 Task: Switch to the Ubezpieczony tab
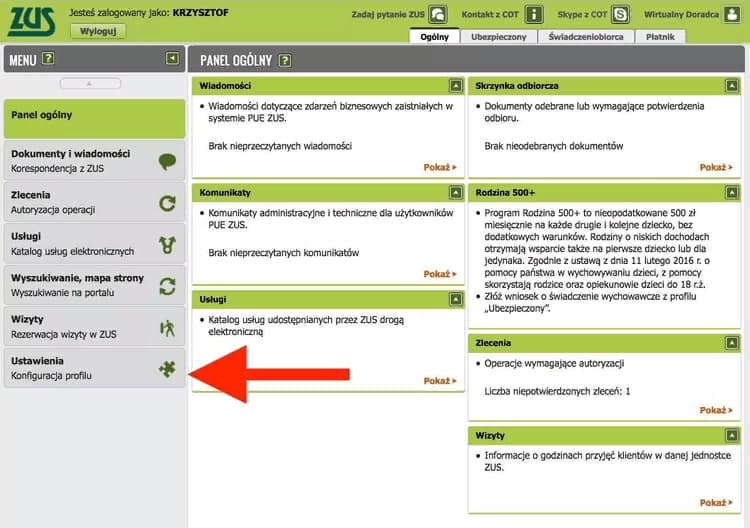coord(499,37)
